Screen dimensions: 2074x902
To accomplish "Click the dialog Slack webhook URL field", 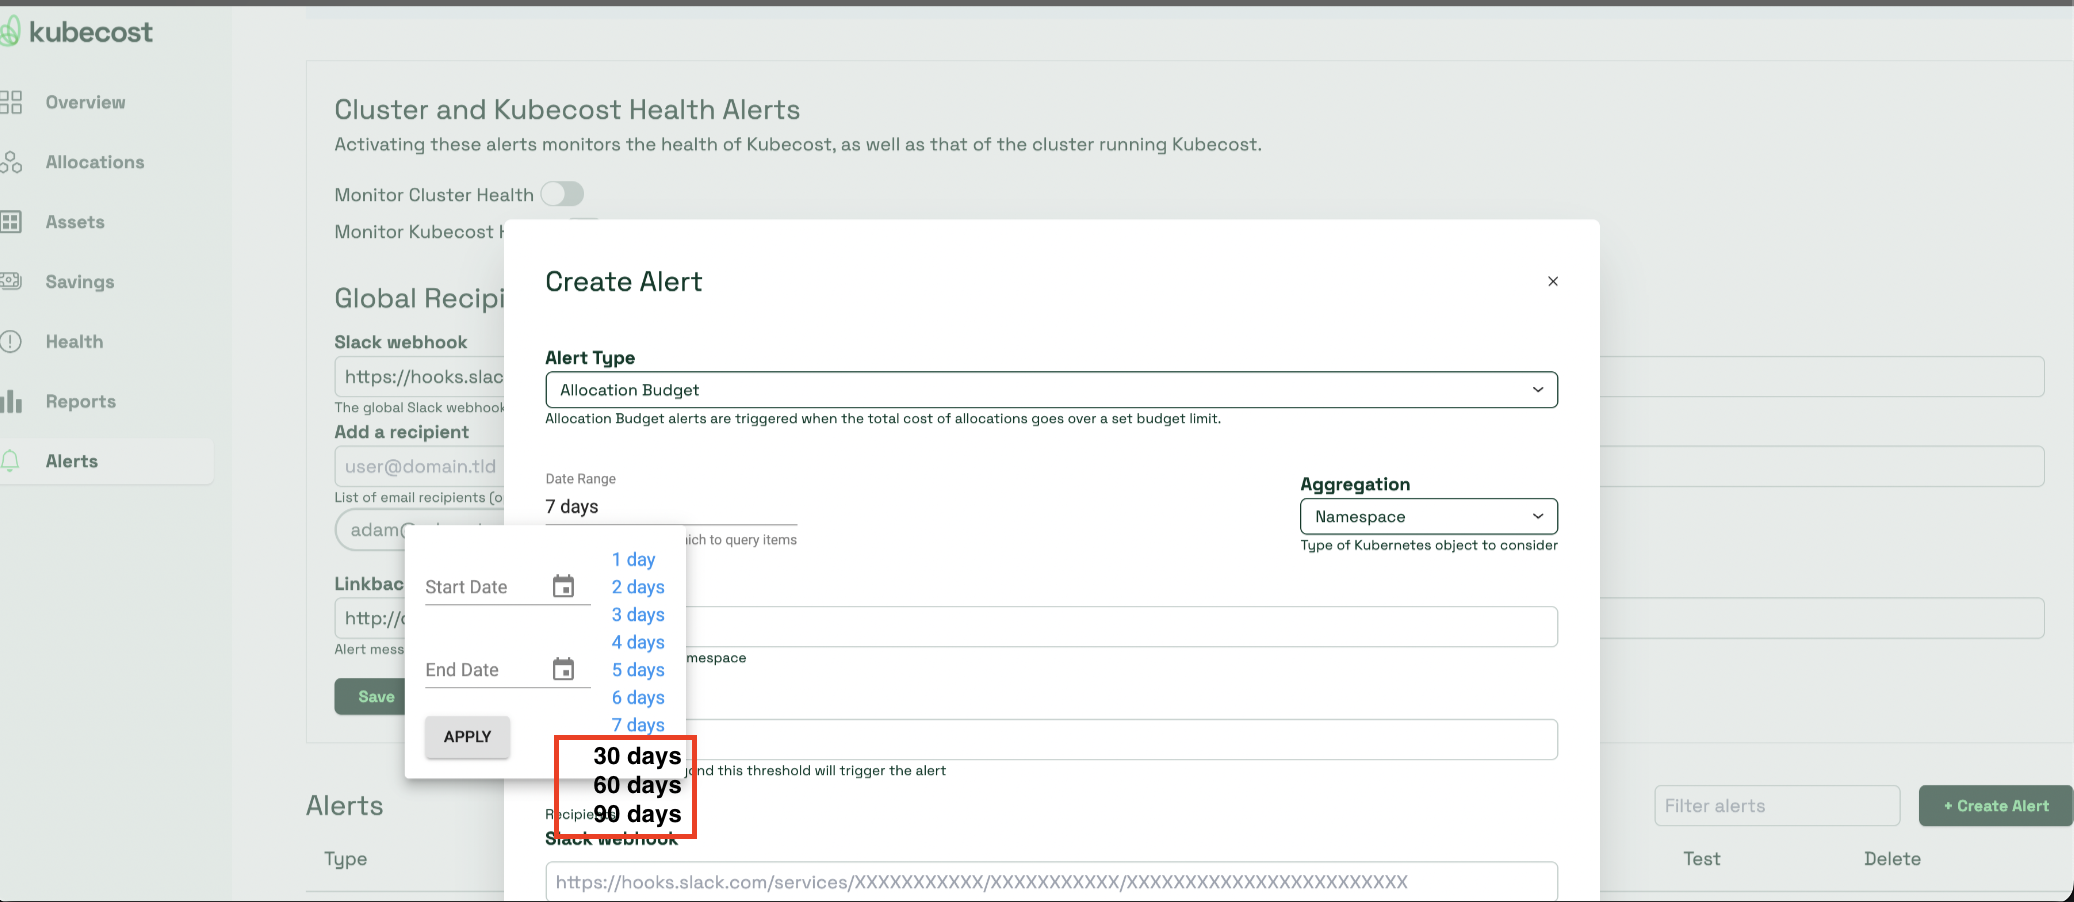I will tap(1051, 881).
